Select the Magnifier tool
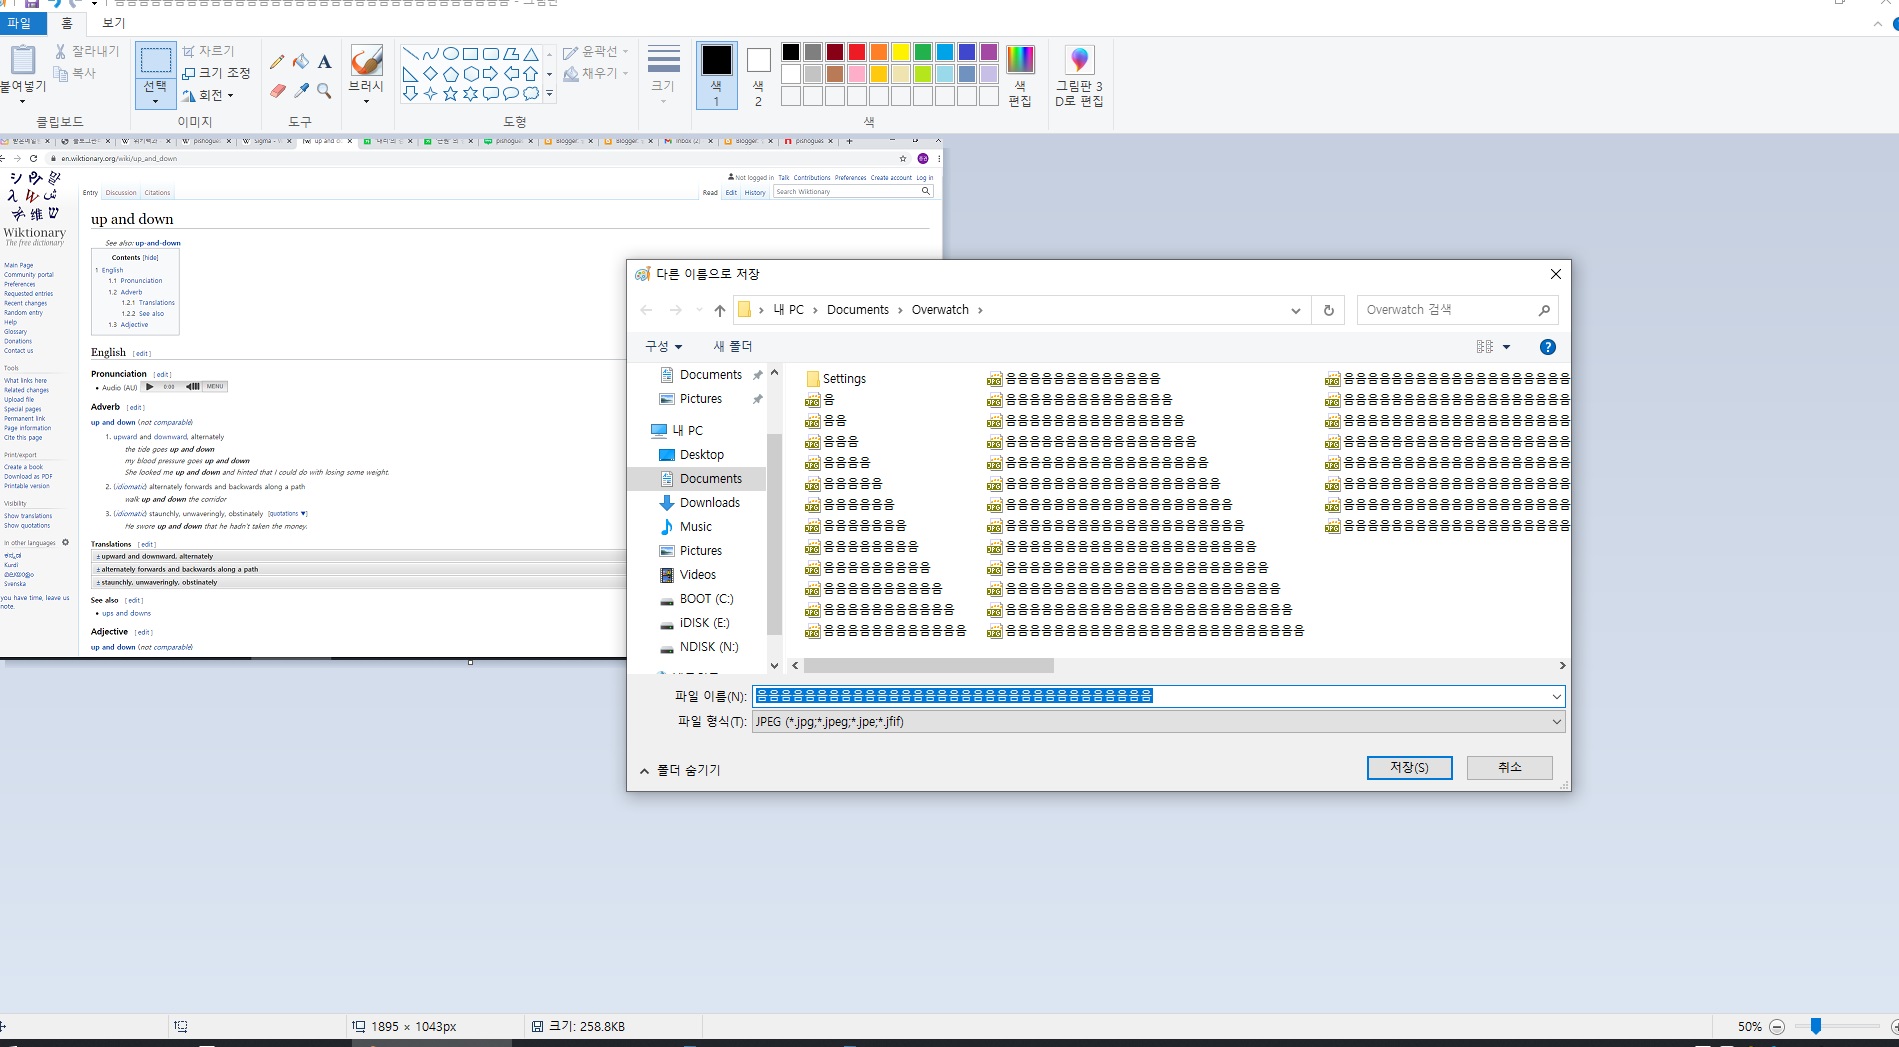The height and width of the screenshot is (1047, 1899). point(324,91)
